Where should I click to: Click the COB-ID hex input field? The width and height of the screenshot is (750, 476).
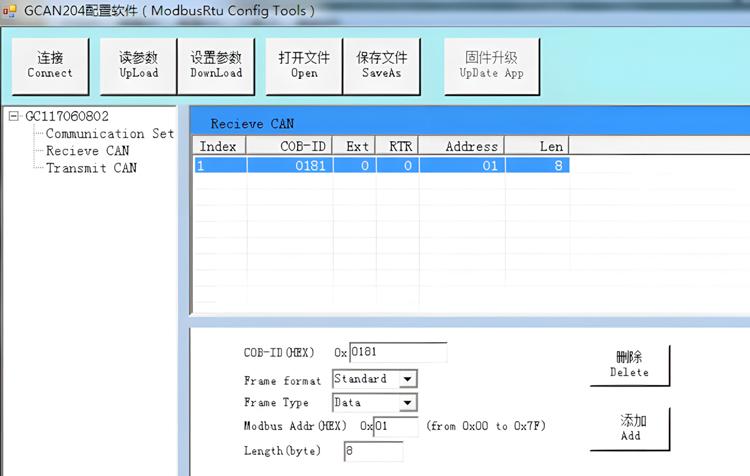click(397, 352)
